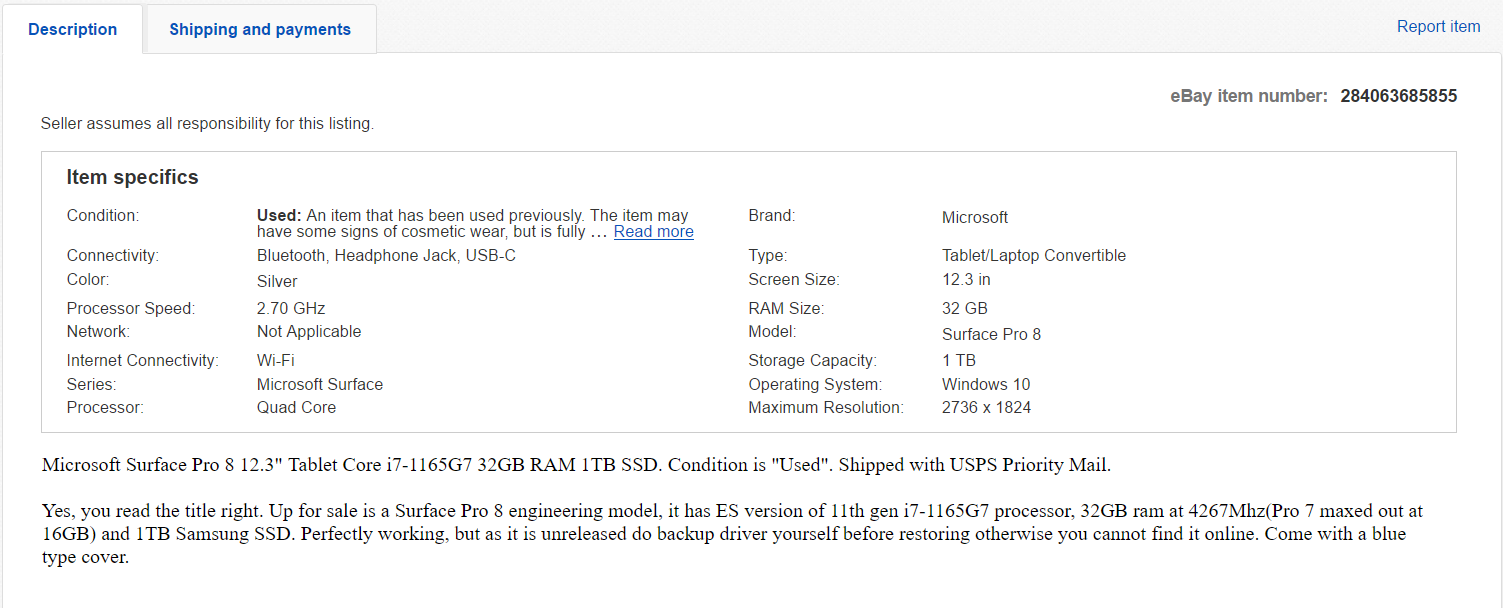Click the Tablet/Laptop Convertible type value
The width and height of the screenshot is (1503, 608).
point(1033,255)
